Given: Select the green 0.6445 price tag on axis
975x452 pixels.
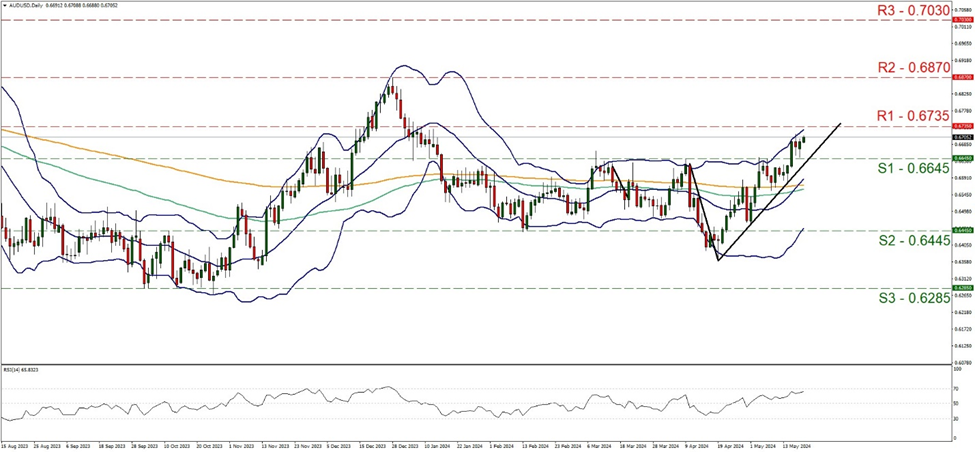Looking at the screenshot, I should (961, 230).
